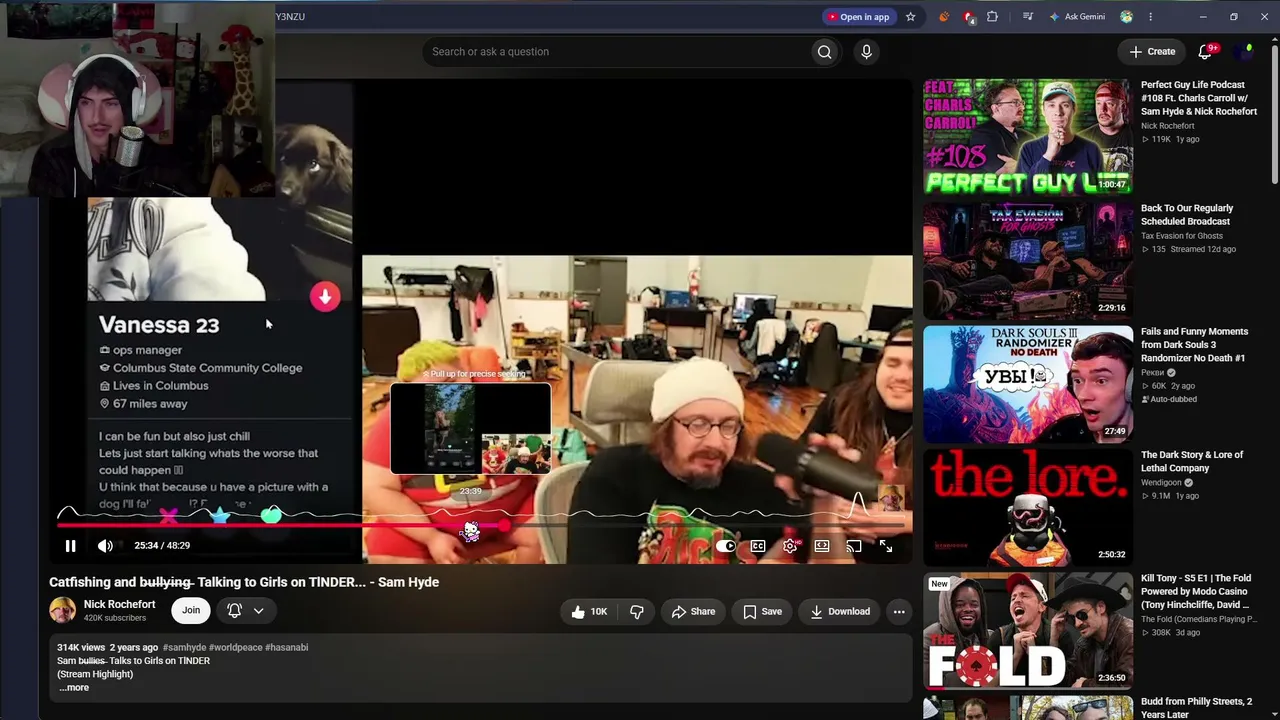Expand notification options chevron beside bell

coord(258,610)
